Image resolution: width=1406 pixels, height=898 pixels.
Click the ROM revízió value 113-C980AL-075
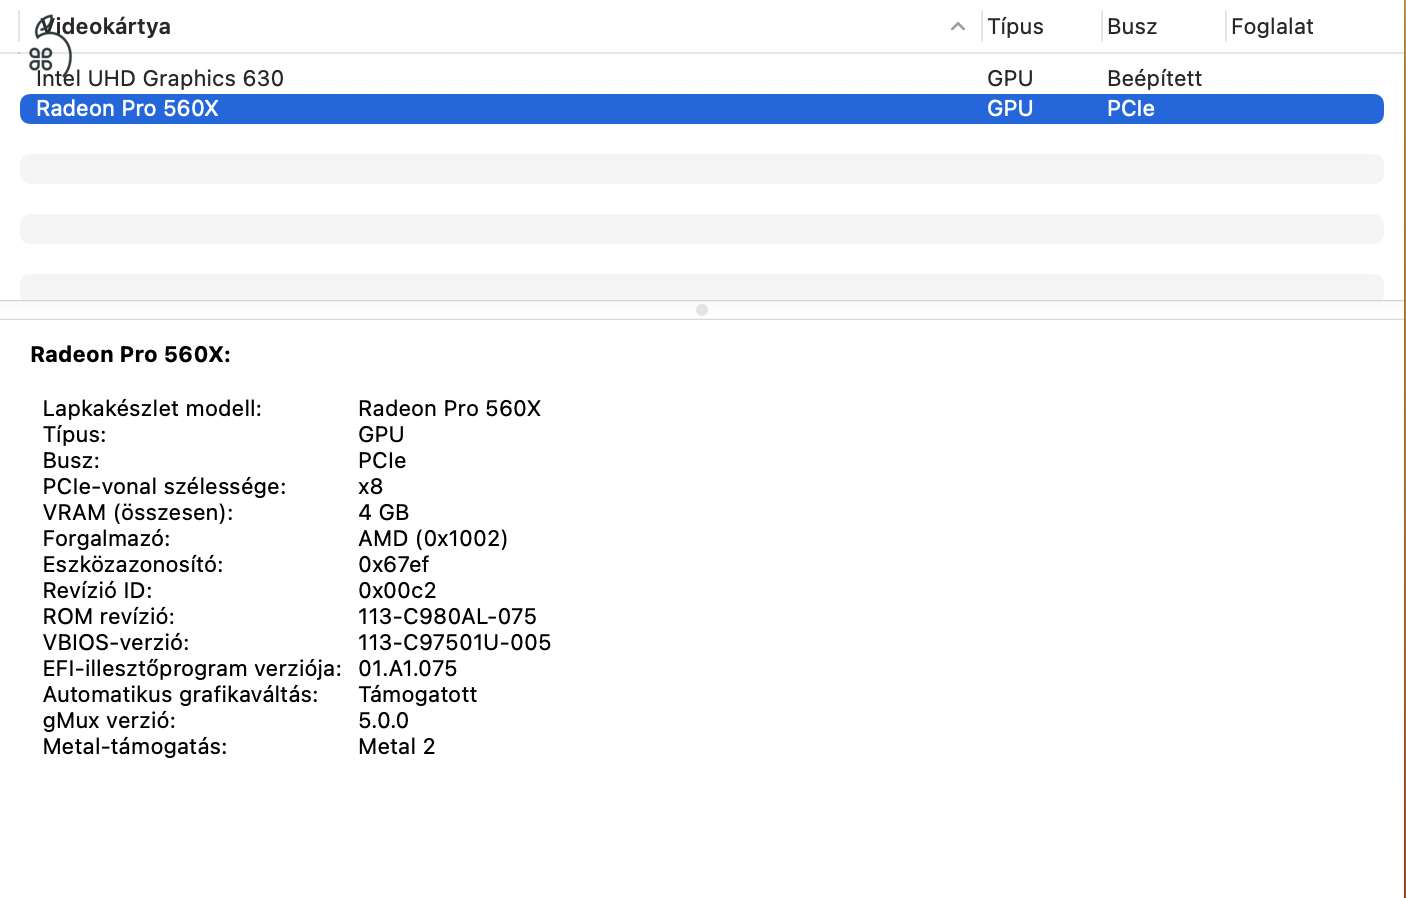pos(447,617)
